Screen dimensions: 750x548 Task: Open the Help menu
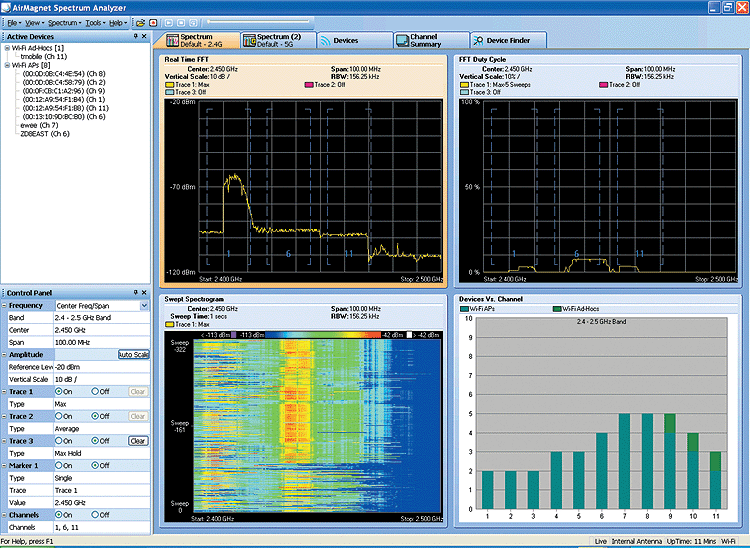(x=118, y=22)
